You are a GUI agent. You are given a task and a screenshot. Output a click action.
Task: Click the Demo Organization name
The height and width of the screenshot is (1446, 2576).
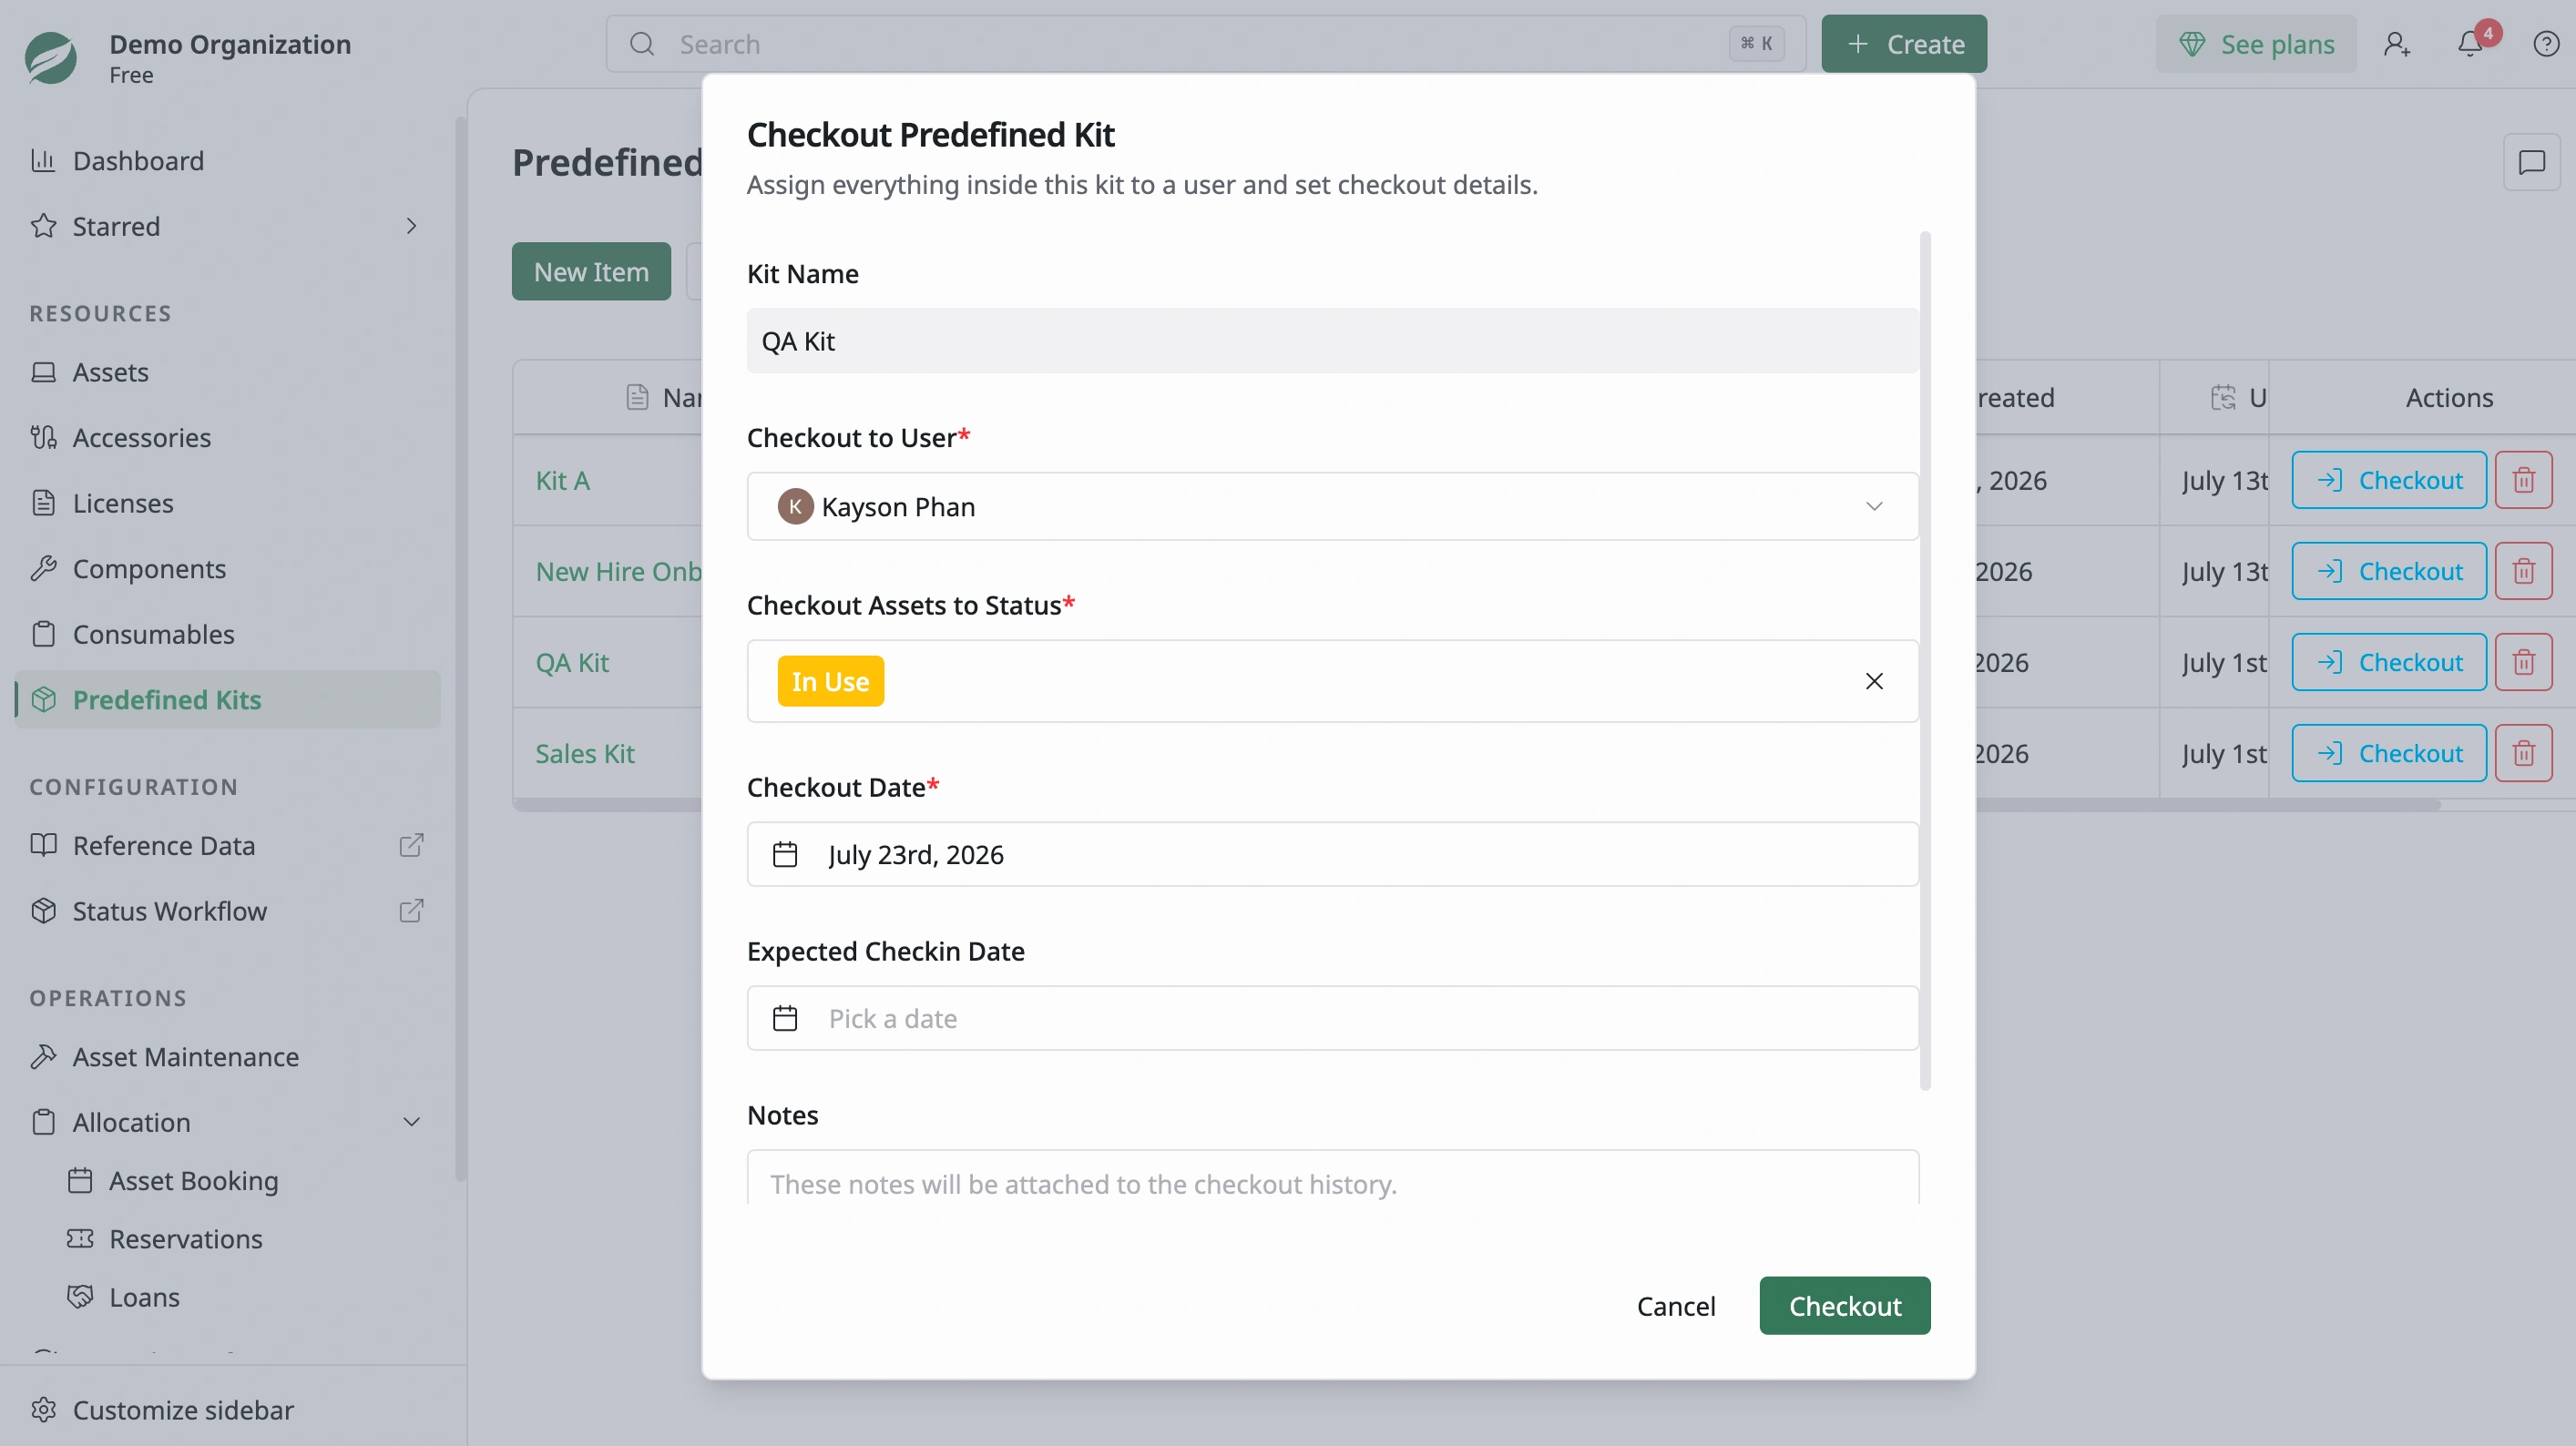(x=230, y=44)
